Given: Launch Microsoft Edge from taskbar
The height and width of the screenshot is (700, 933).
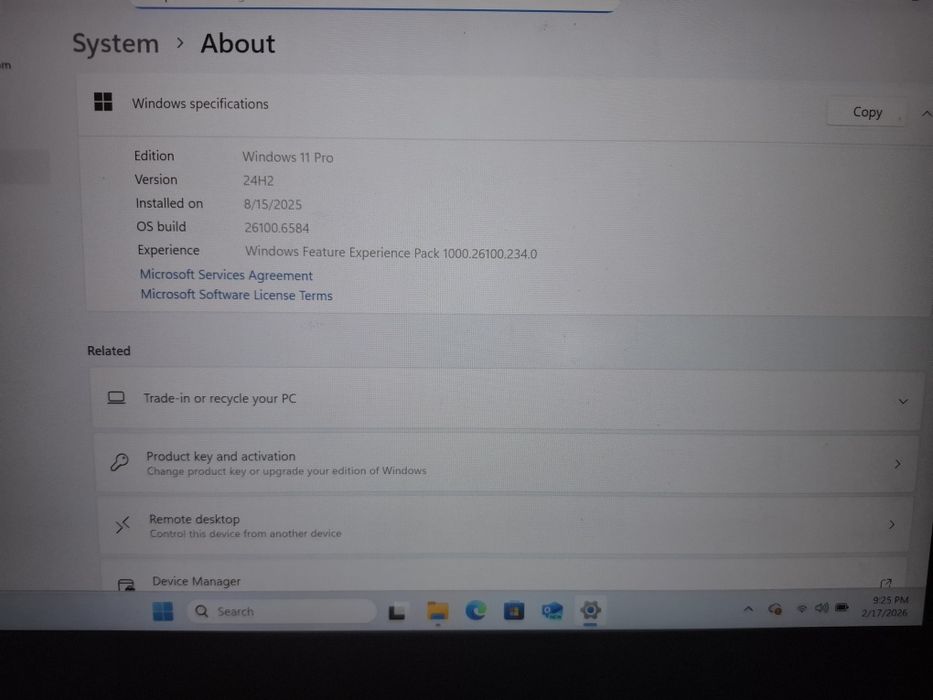Looking at the screenshot, I should point(476,611).
